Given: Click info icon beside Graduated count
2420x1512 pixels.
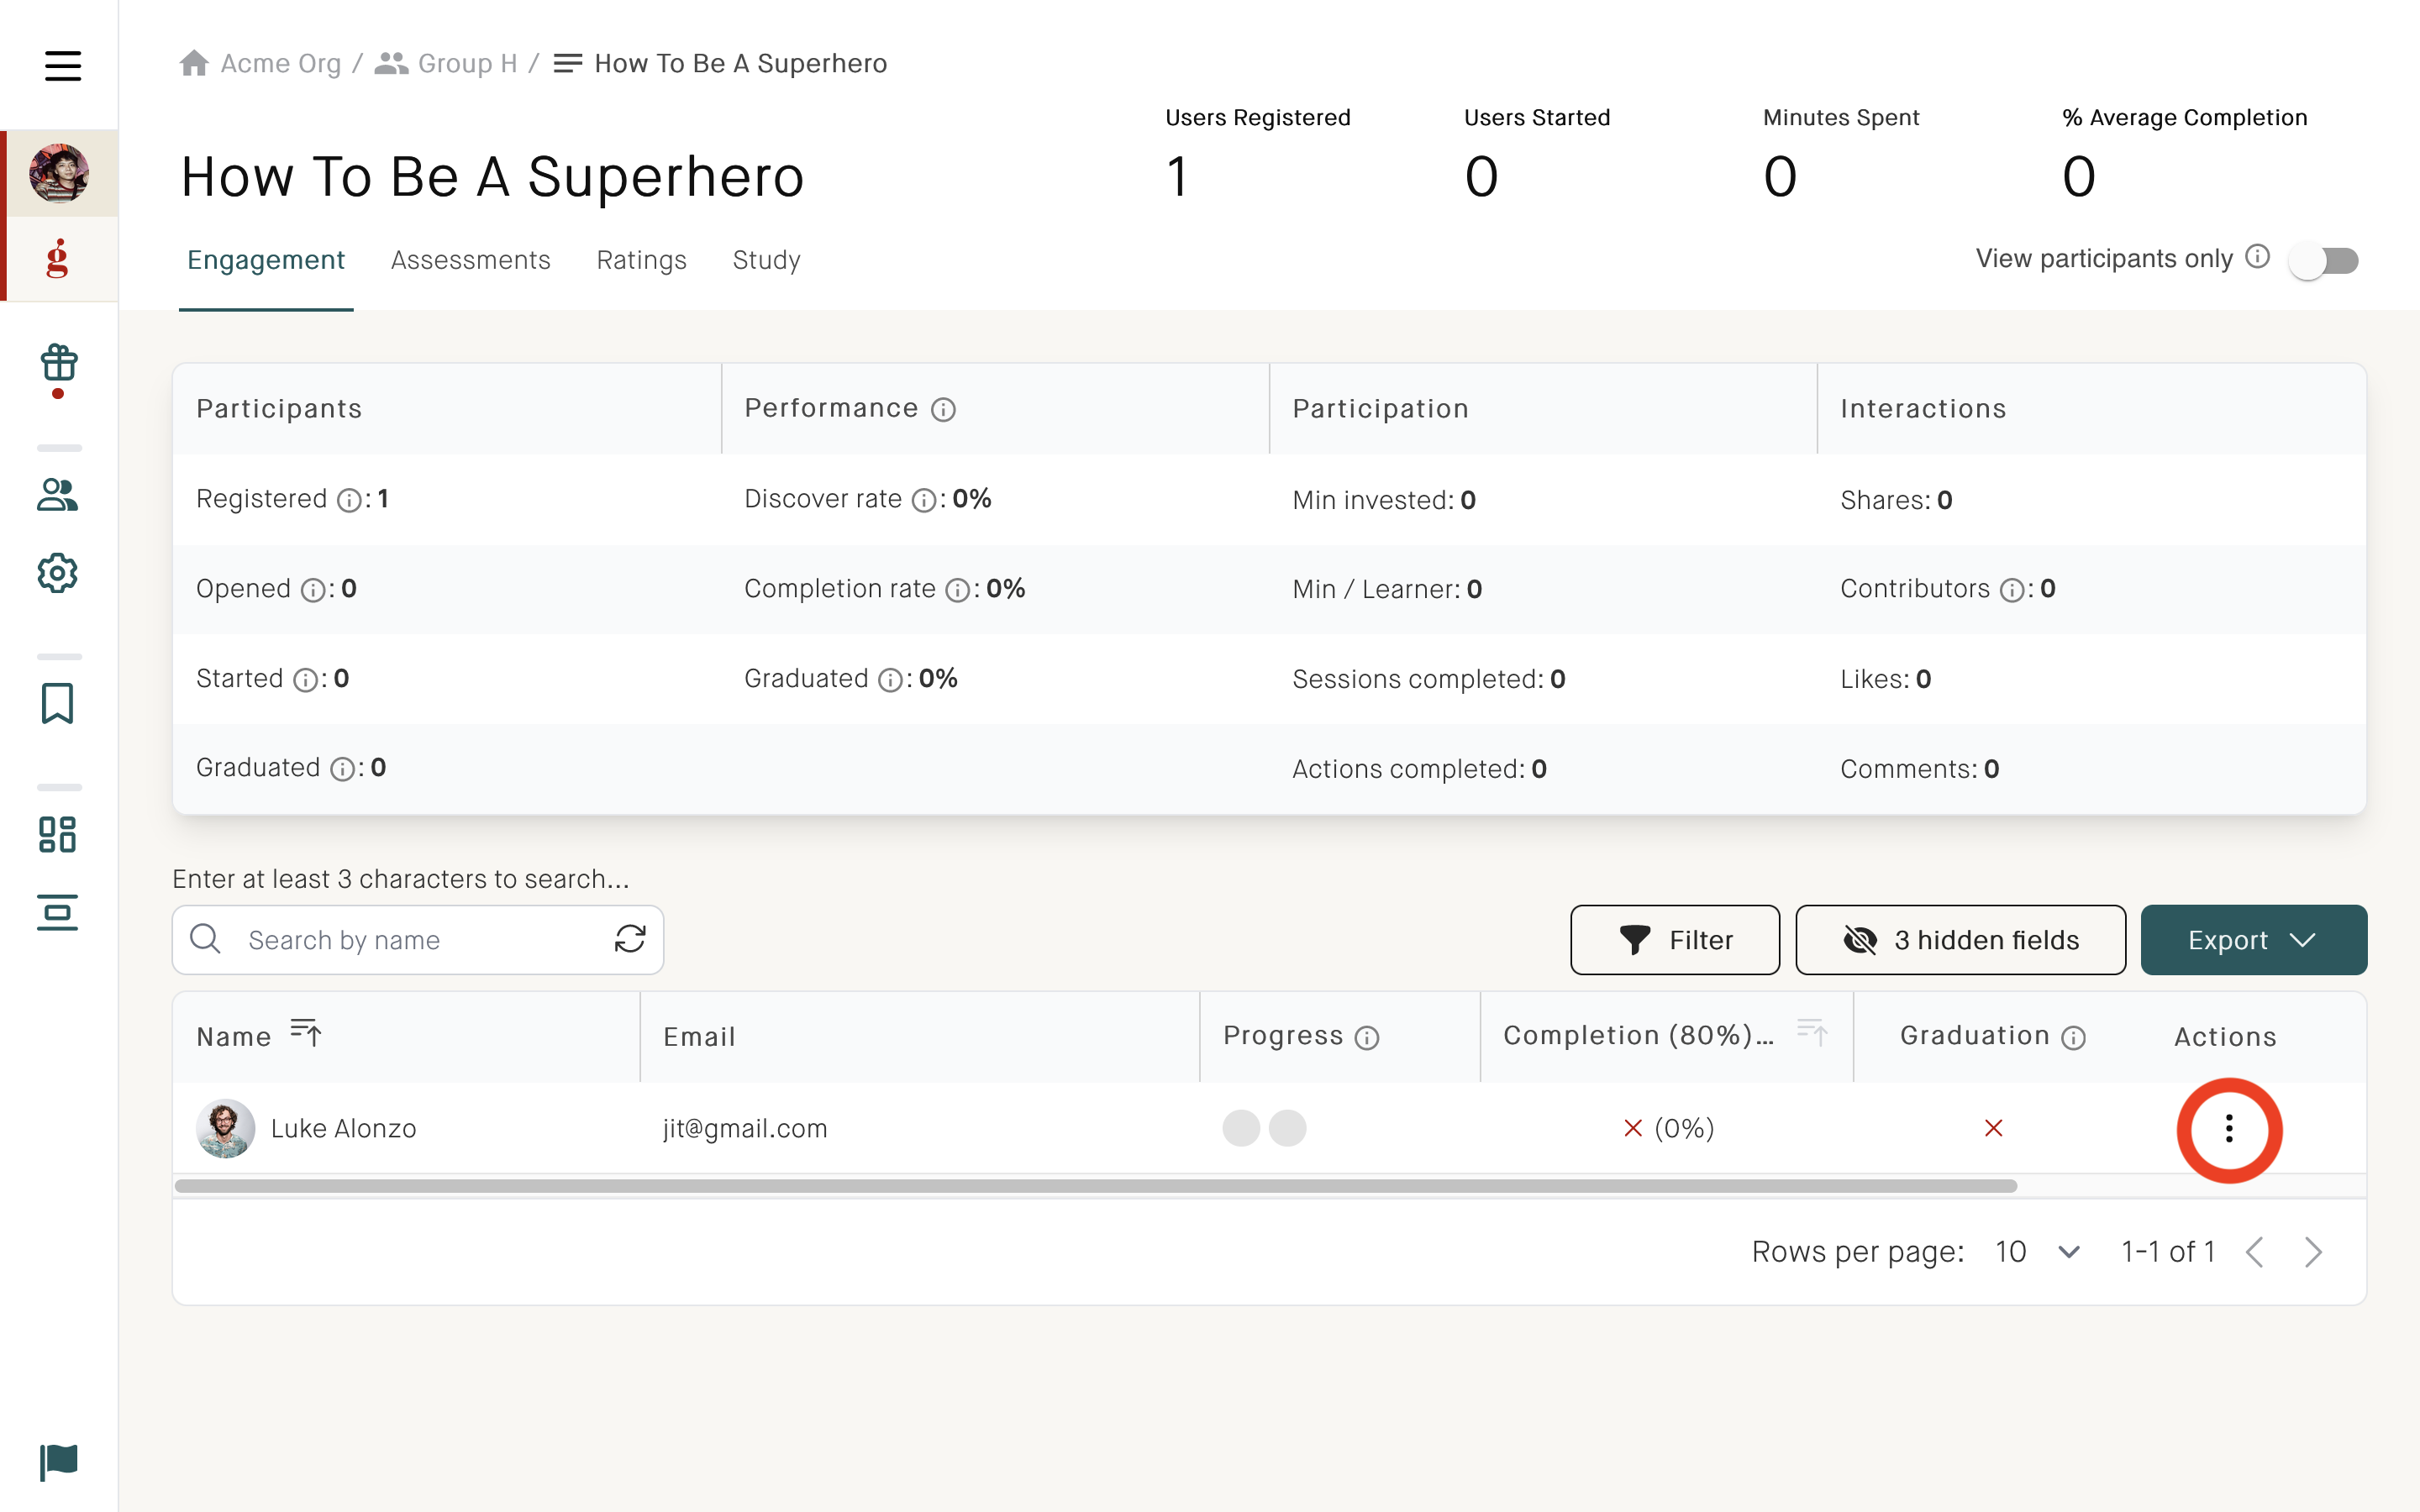Looking at the screenshot, I should click(342, 769).
